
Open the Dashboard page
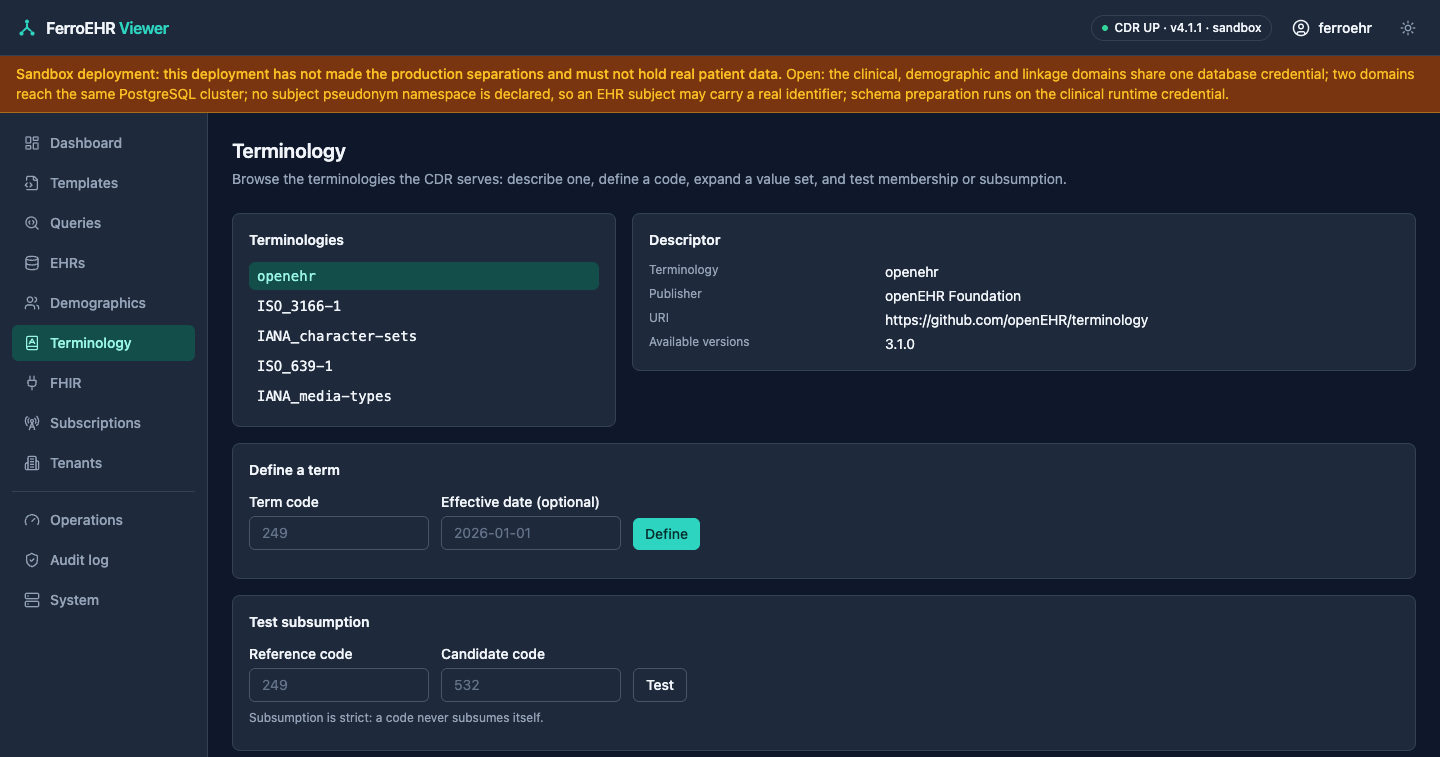103,143
